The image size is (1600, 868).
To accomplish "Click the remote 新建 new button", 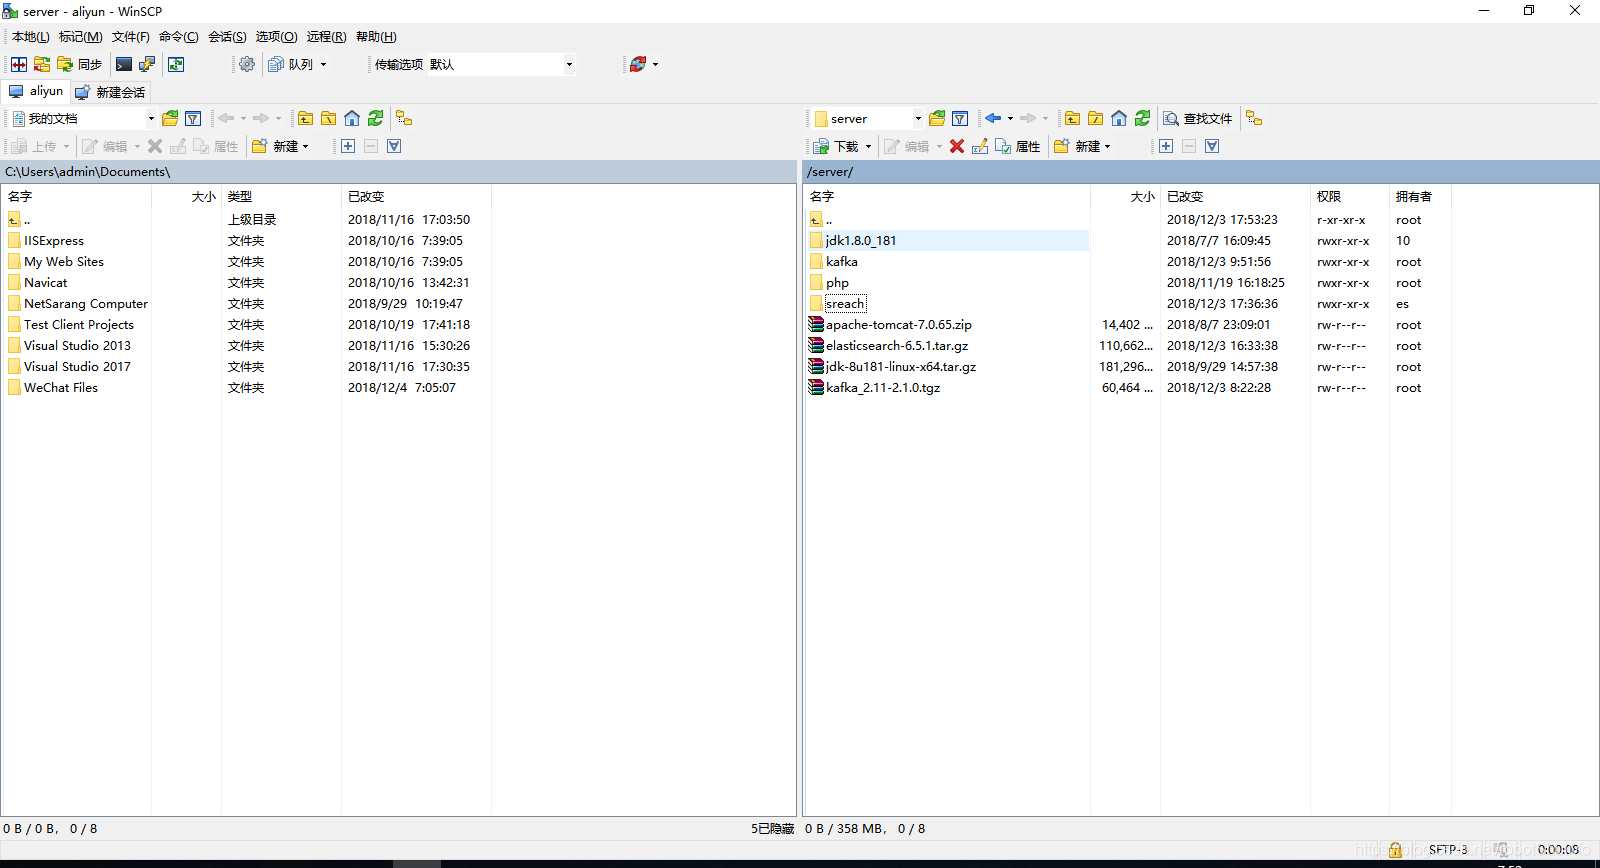I will pos(1077,146).
